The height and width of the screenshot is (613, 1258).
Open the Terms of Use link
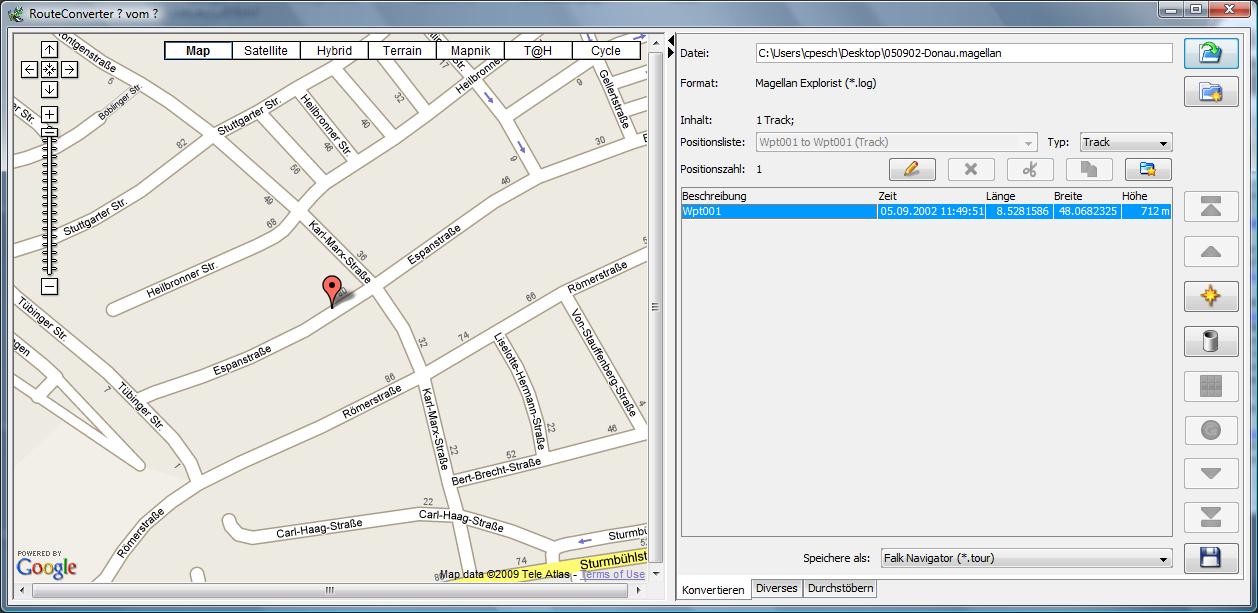click(613, 575)
